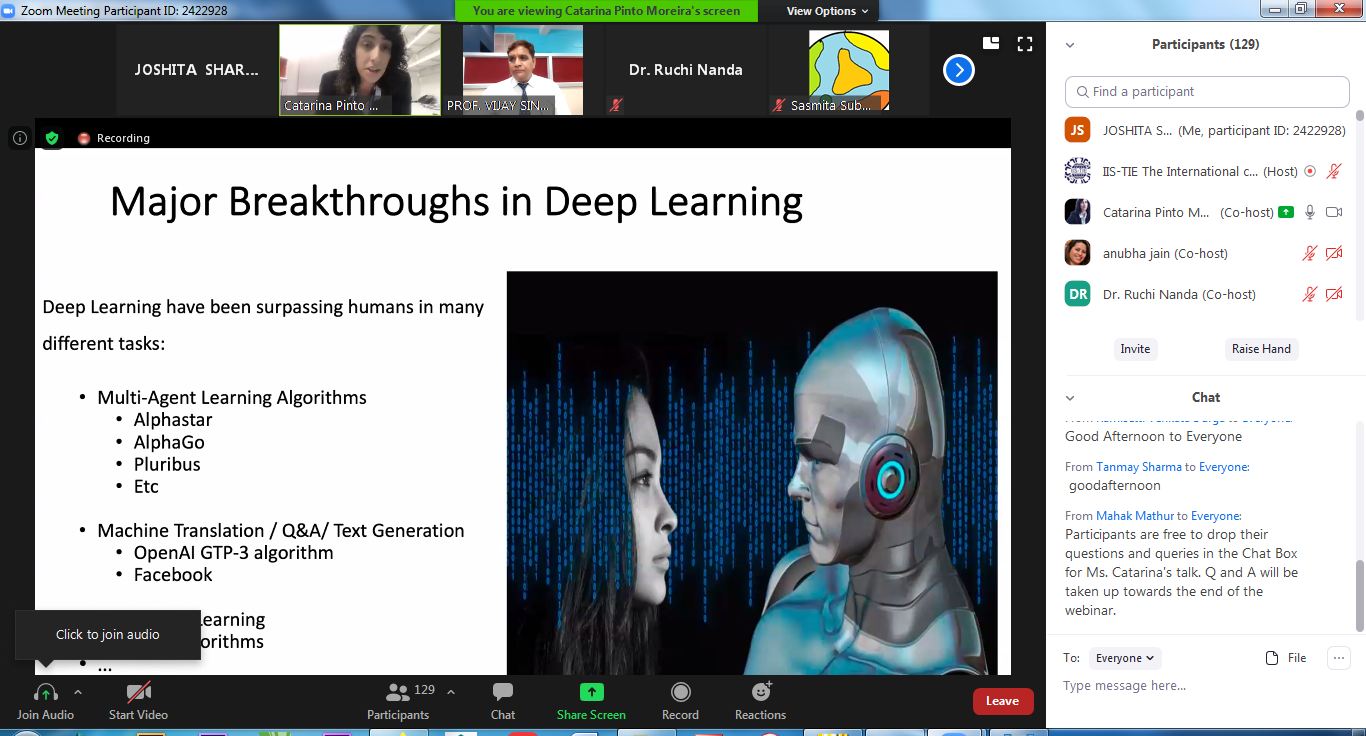Click the Record icon in toolbar
Viewport: 1366px width, 736px height.
pyautogui.click(x=680, y=692)
